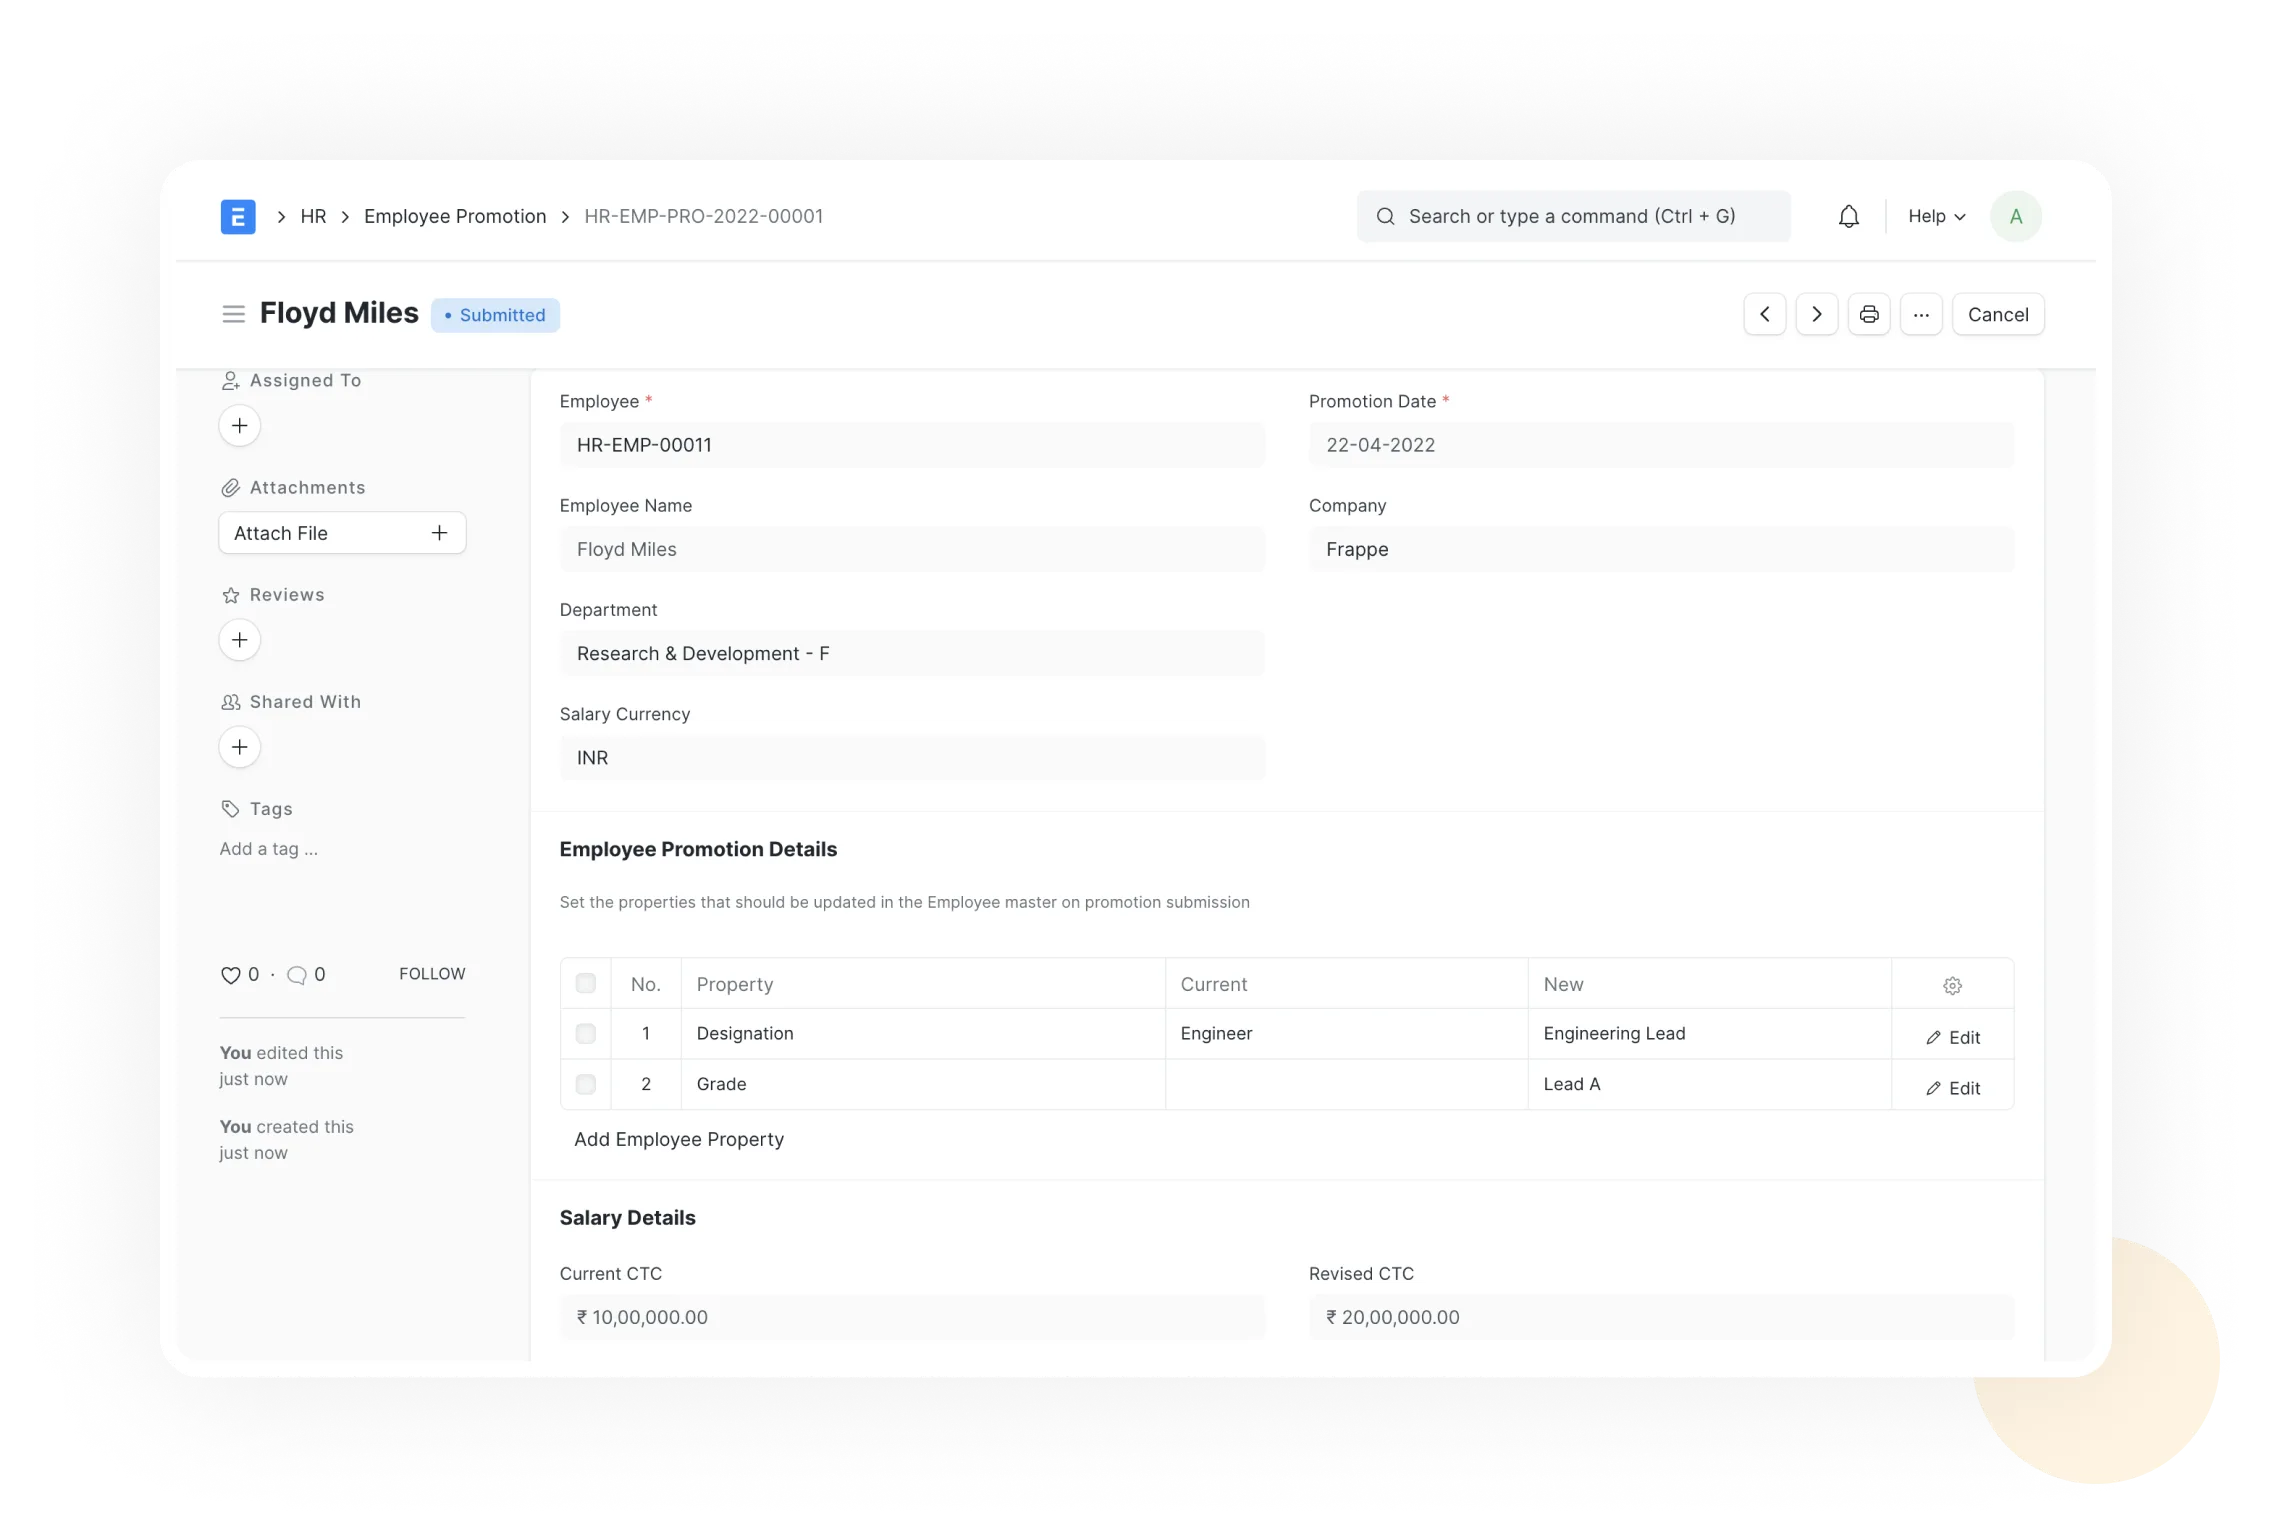Click the Revised CTC field
Image resolution: width=2272 pixels, height=1538 pixels.
pyautogui.click(x=1661, y=1317)
